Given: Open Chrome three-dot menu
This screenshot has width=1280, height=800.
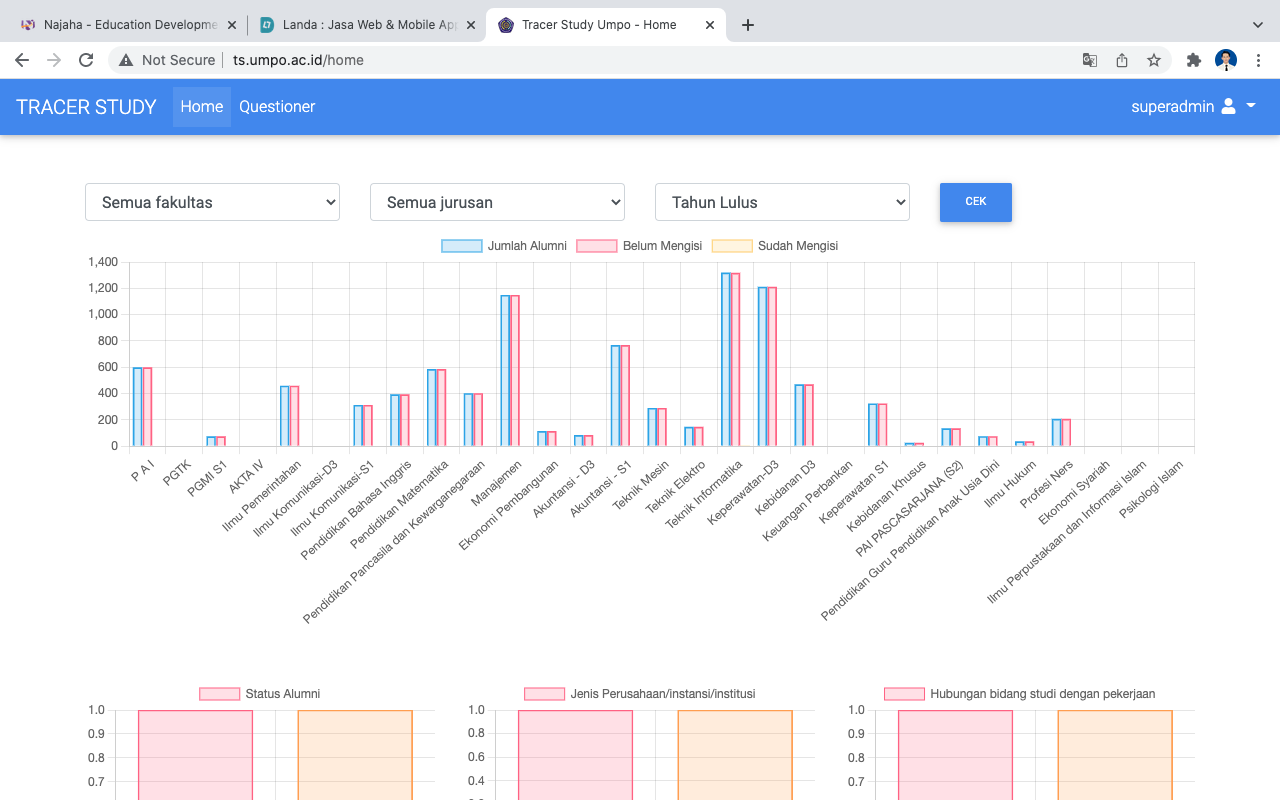Looking at the screenshot, I should pyautogui.click(x=1258, y=60).
